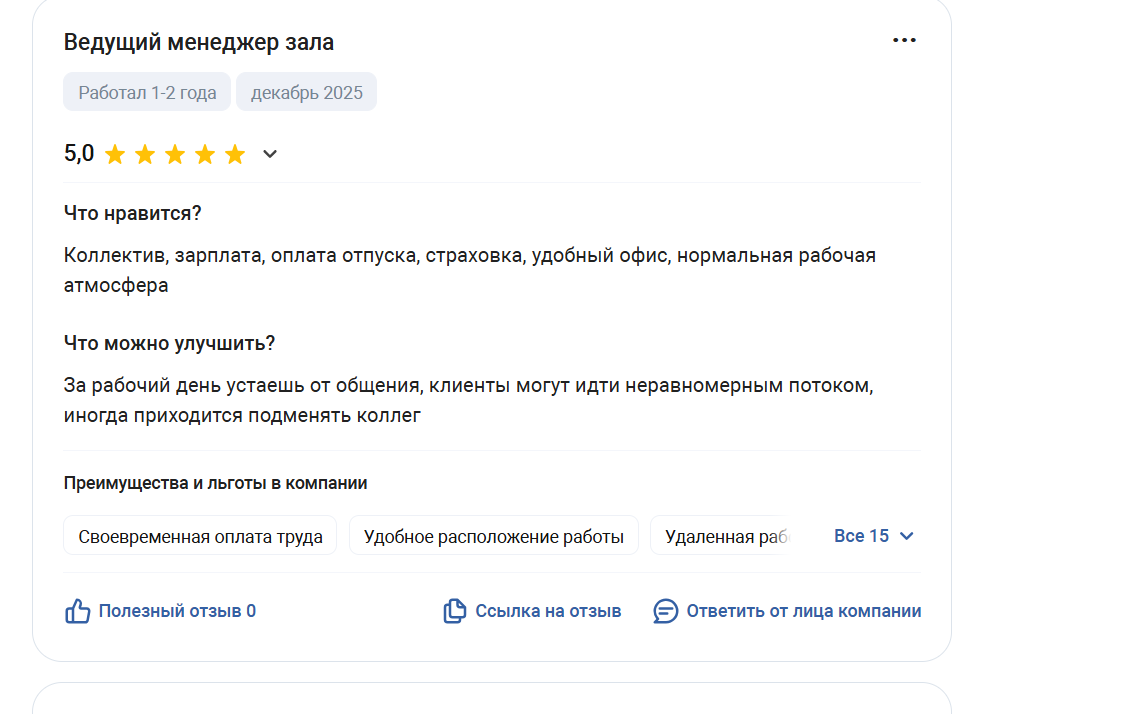Select 'Удобное расположение работы' tag
The image size is (1139, 714).
(x=494, y=537)
